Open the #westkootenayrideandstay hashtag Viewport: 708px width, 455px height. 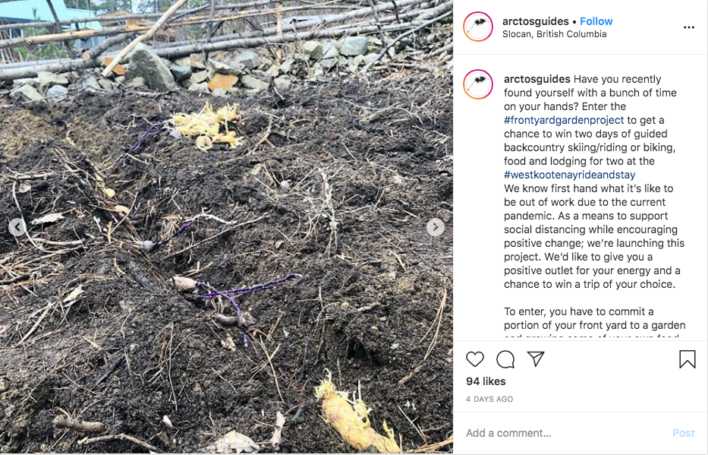point(569,175)
